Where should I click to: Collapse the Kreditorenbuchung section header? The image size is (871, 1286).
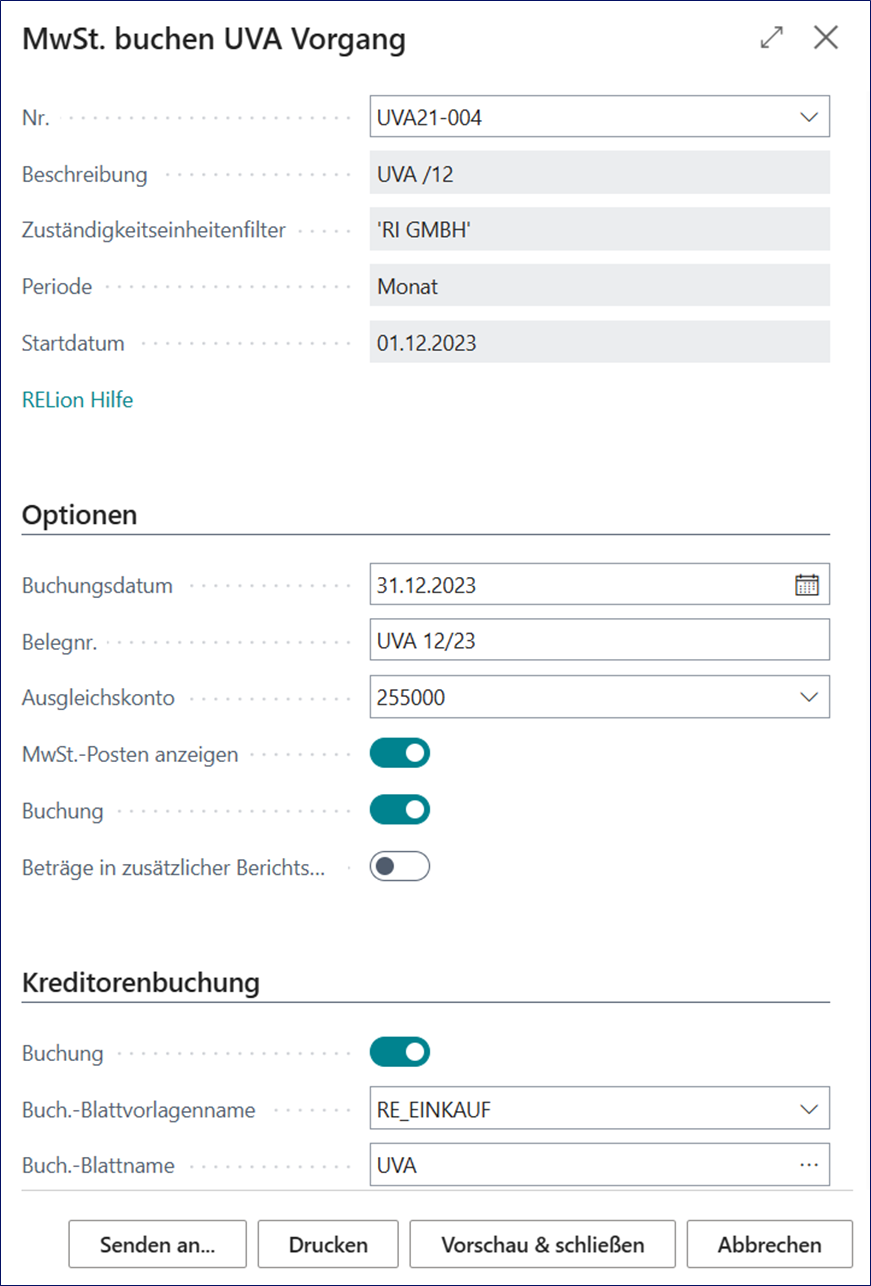(x=141, y=983)
